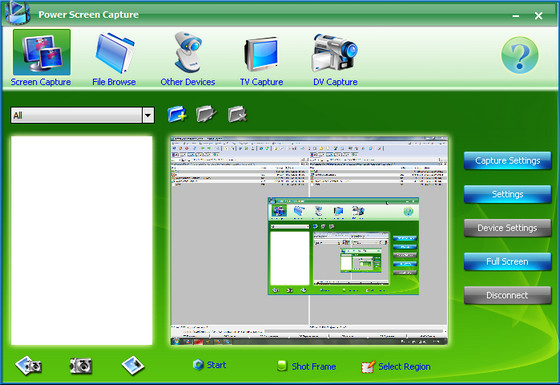The image size is (560, 385).
Task: Start the screen recording
Action: pos(210,365)
